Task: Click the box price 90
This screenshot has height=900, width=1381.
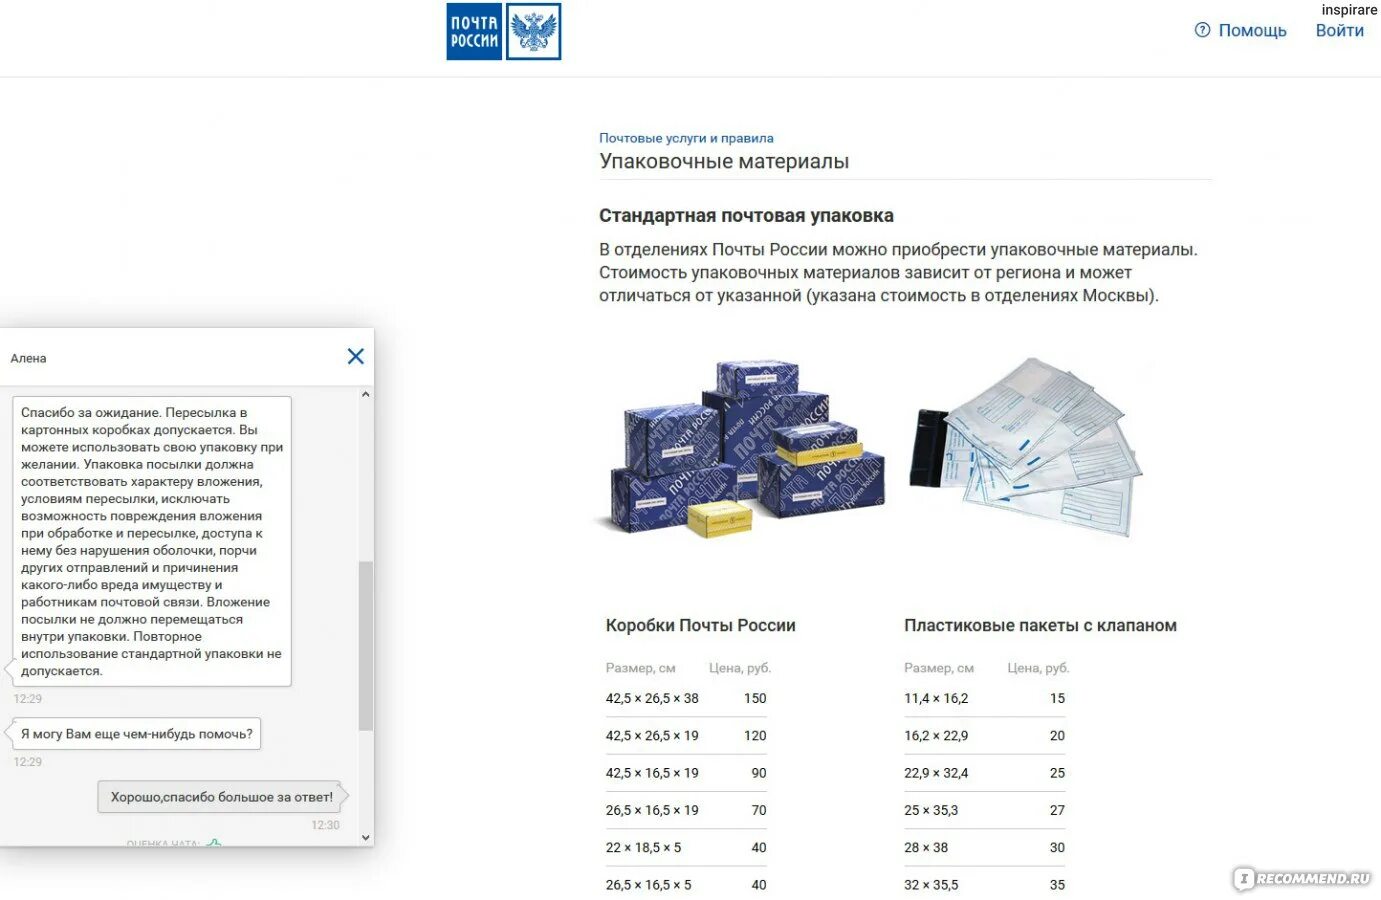Action: tap(759, 773)
